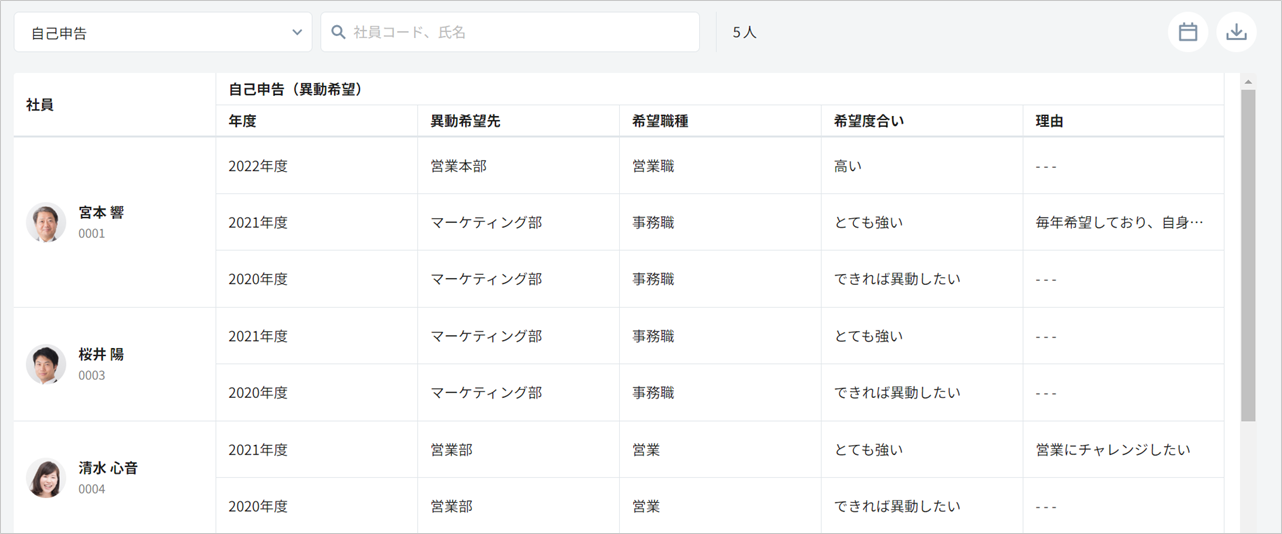Click the 理由 column header

[x=1049, y=121]
